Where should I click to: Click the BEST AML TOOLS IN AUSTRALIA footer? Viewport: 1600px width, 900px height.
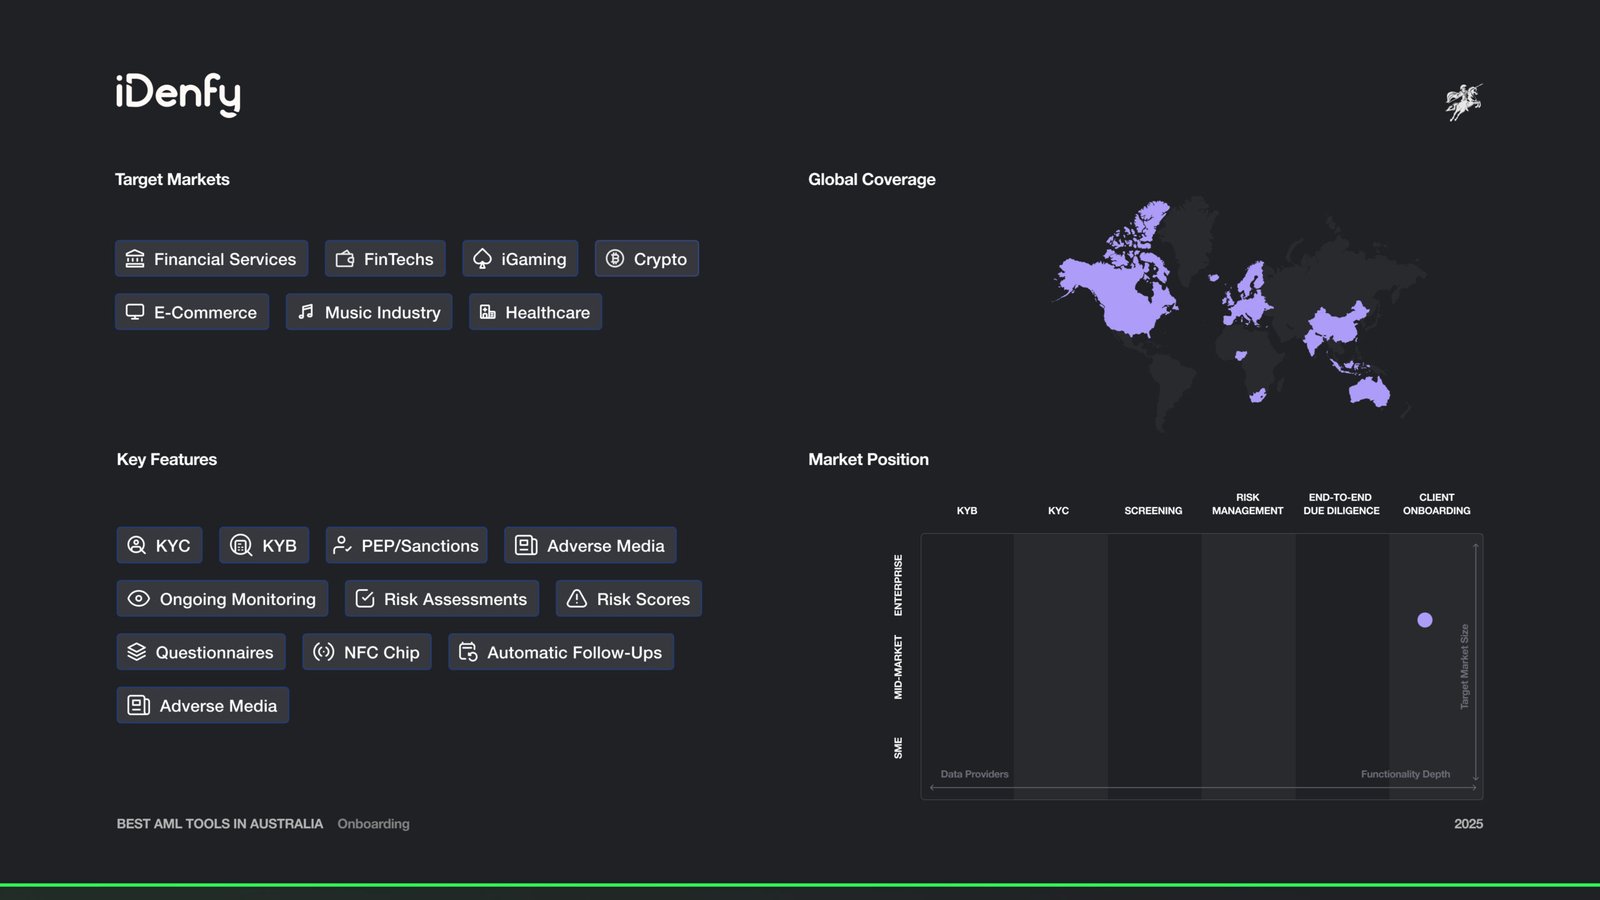pyautogui.click(x=220, y=824)
